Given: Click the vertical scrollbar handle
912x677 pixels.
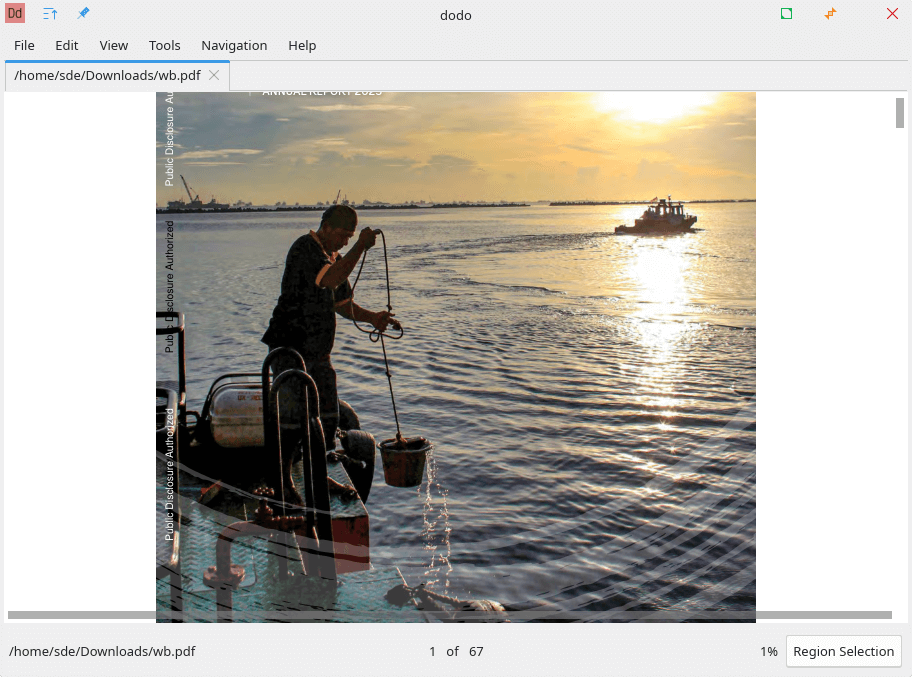Looking at the screenshot, I should coord(900,112).
